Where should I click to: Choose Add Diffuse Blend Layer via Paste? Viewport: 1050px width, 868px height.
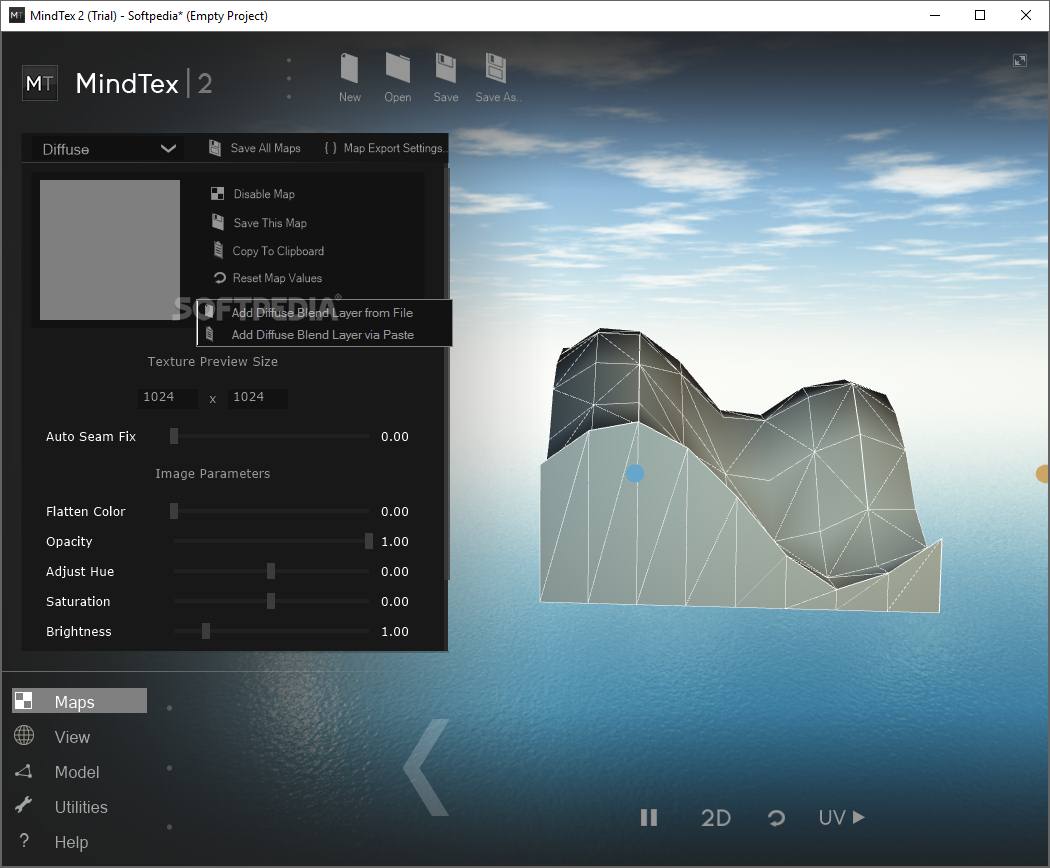coord(324,334)
